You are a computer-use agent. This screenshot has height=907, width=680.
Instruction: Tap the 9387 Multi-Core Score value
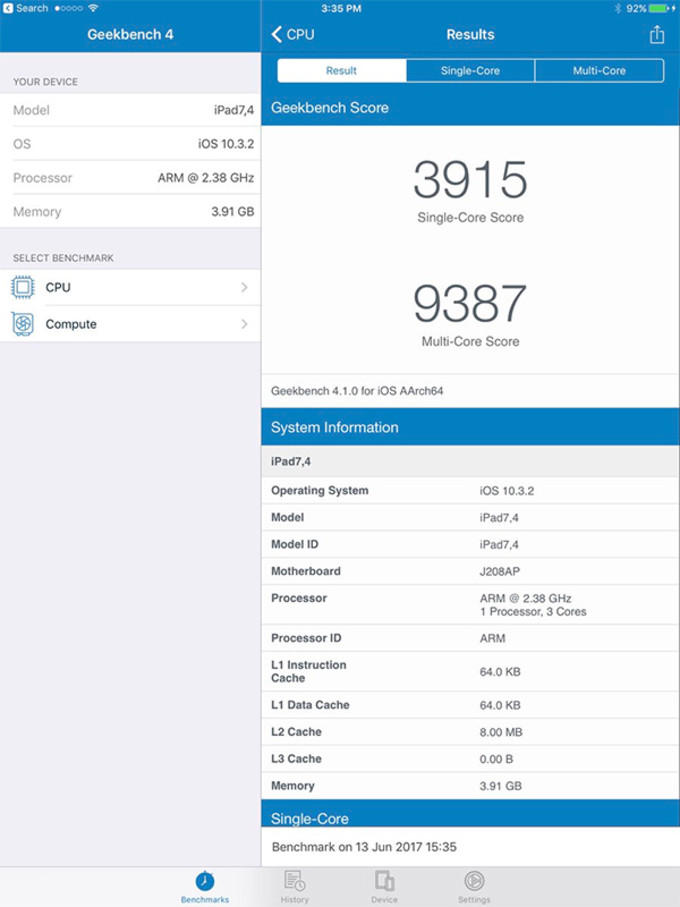pyautogui.click(x=470, y=304)
